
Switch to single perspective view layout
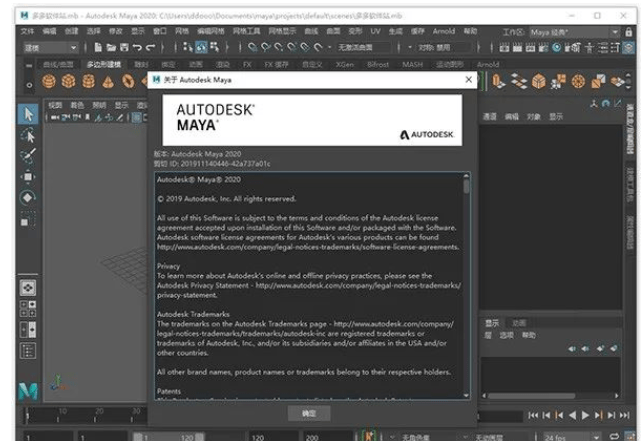coord(28,288)
